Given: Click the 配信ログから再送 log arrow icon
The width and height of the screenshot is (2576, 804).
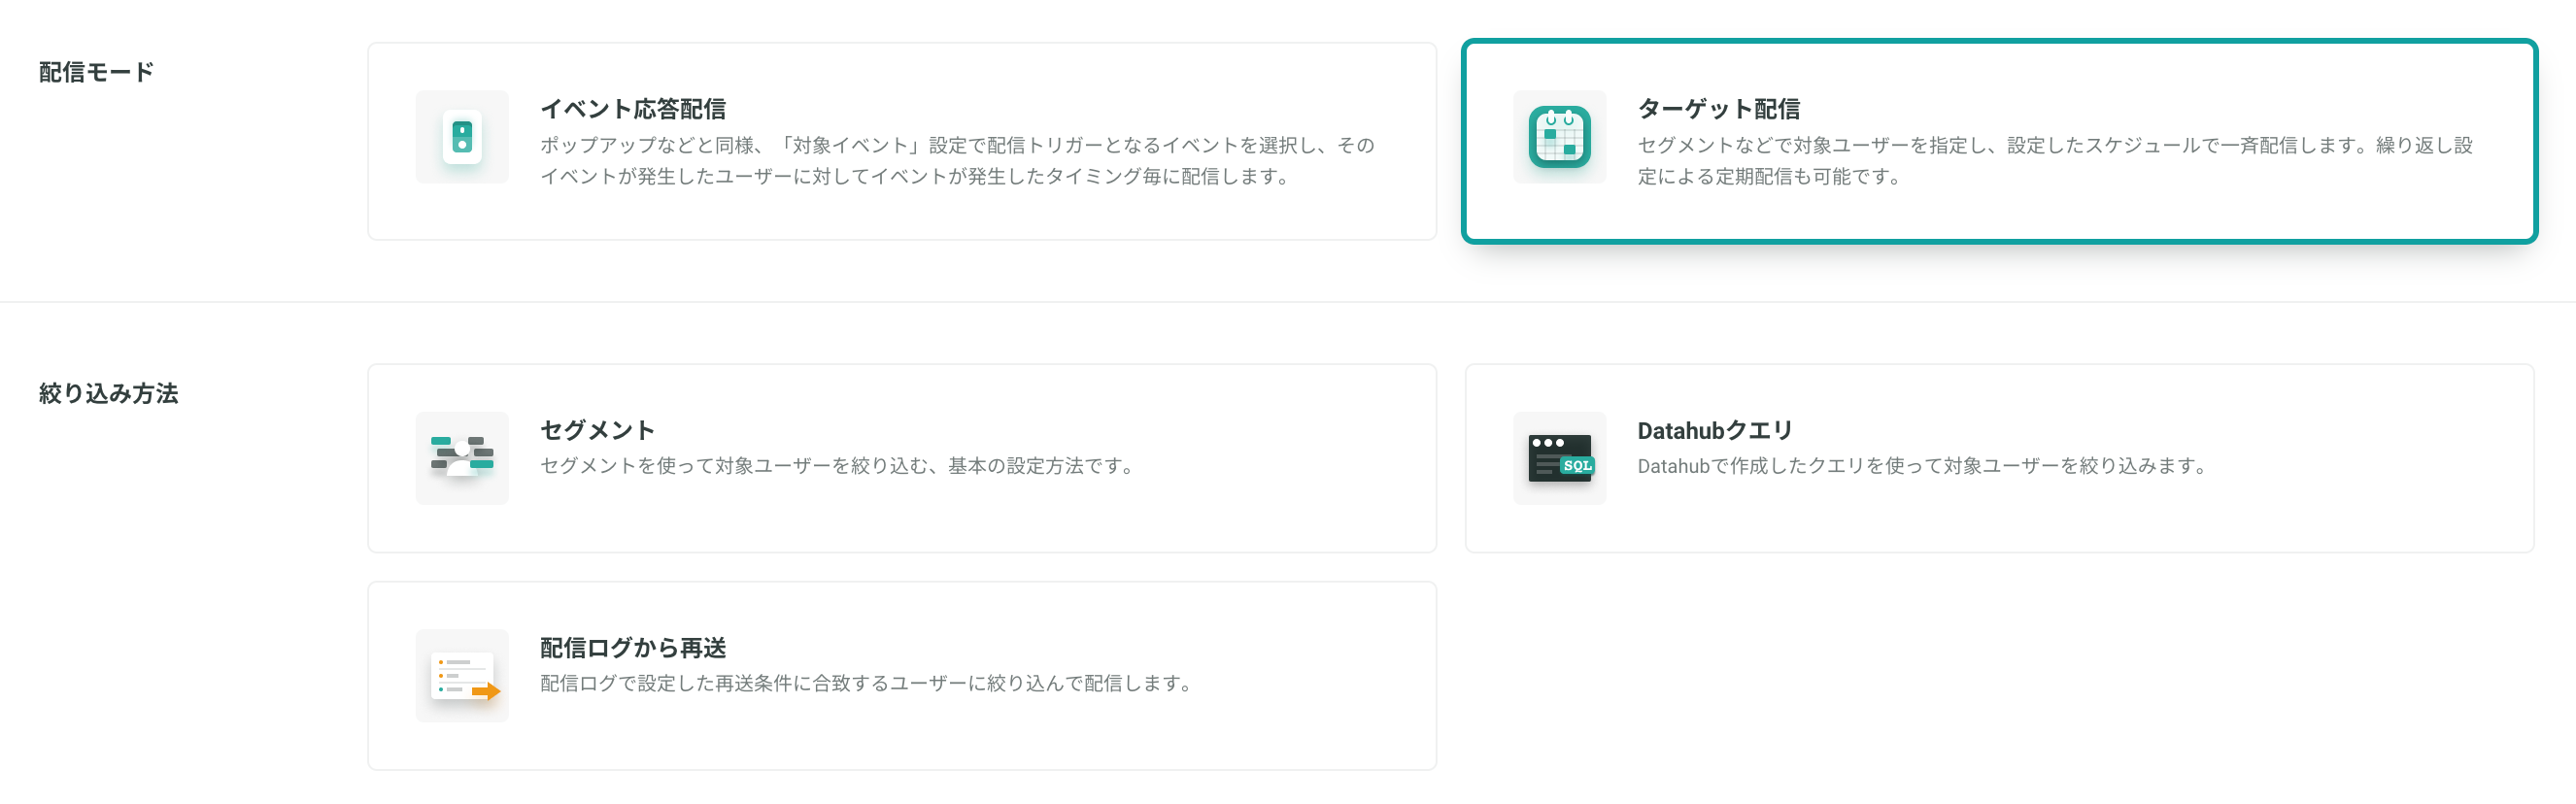Looking at the screenshot, I should point(462,676).
